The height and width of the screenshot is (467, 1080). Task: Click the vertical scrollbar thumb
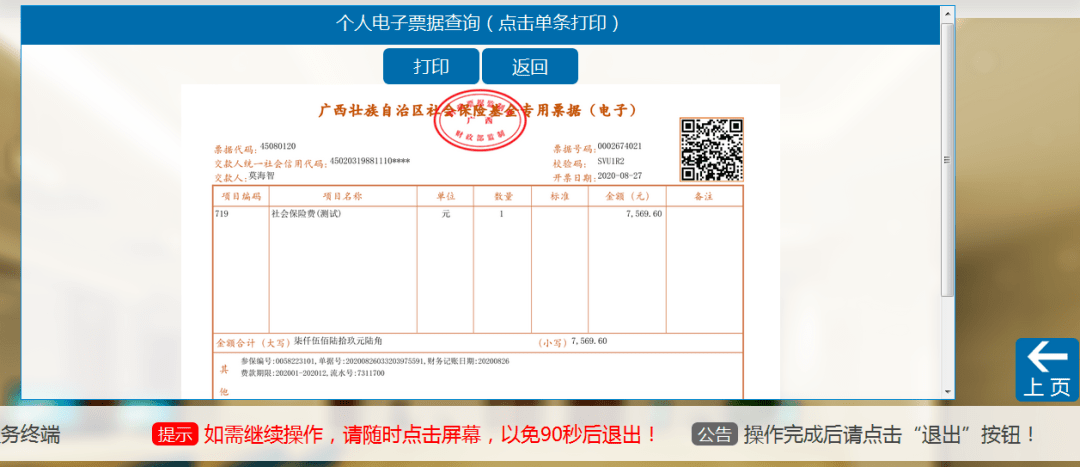click(x=948, y=160)
